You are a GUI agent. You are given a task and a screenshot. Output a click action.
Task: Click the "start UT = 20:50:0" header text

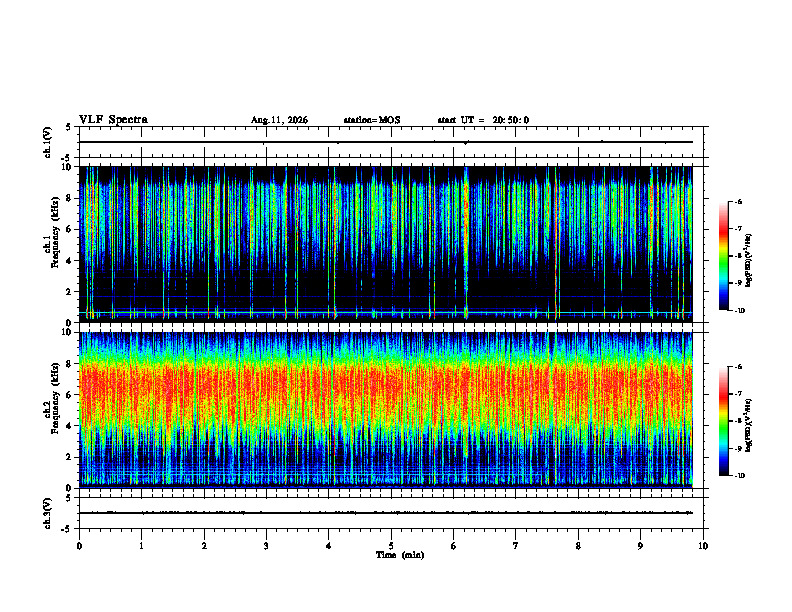point(483,120)
